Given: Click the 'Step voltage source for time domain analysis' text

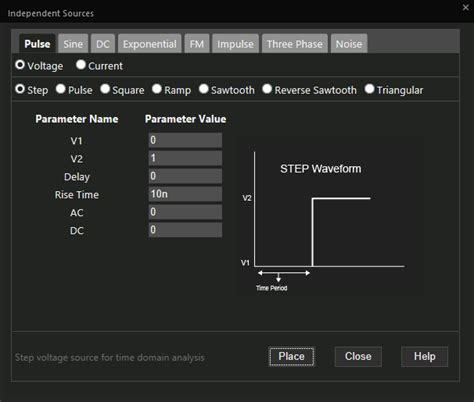Looking at the screenshot, I should (110, 358).
